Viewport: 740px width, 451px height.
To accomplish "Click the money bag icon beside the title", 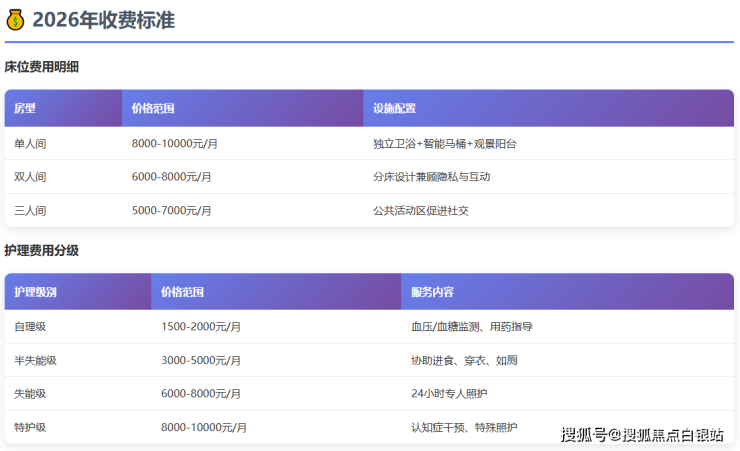I will pyautogui.click(x=16, y=20).
